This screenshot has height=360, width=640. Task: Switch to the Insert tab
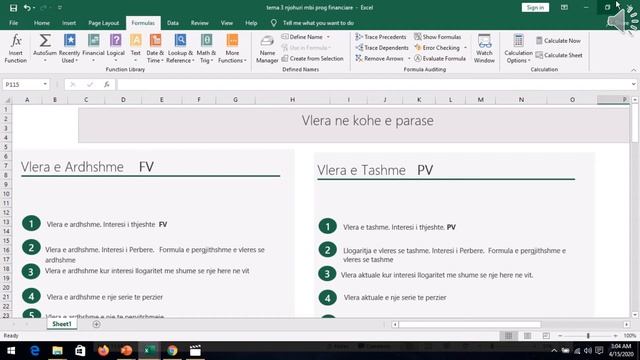point(69,23)
